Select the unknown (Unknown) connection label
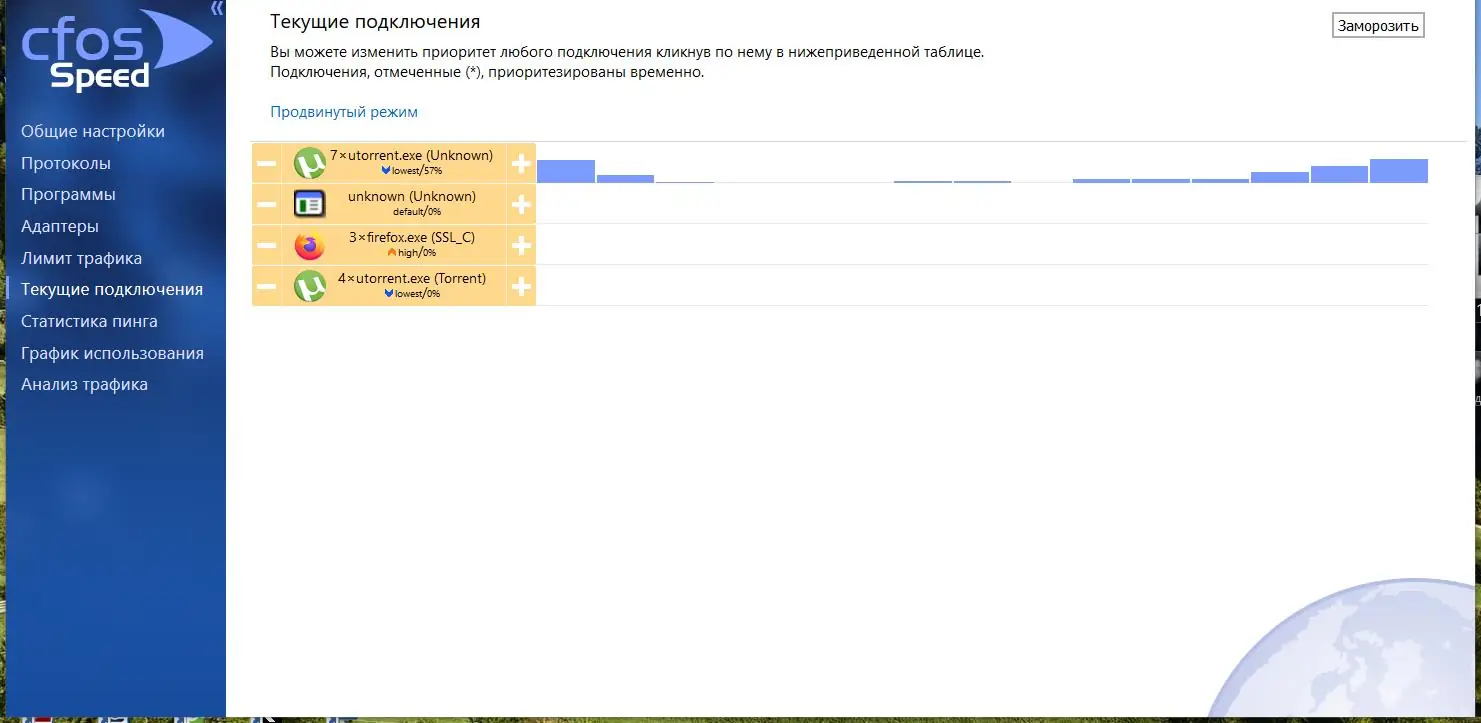The width and height of the screenshot is (1481, 723). pos(412,197)
